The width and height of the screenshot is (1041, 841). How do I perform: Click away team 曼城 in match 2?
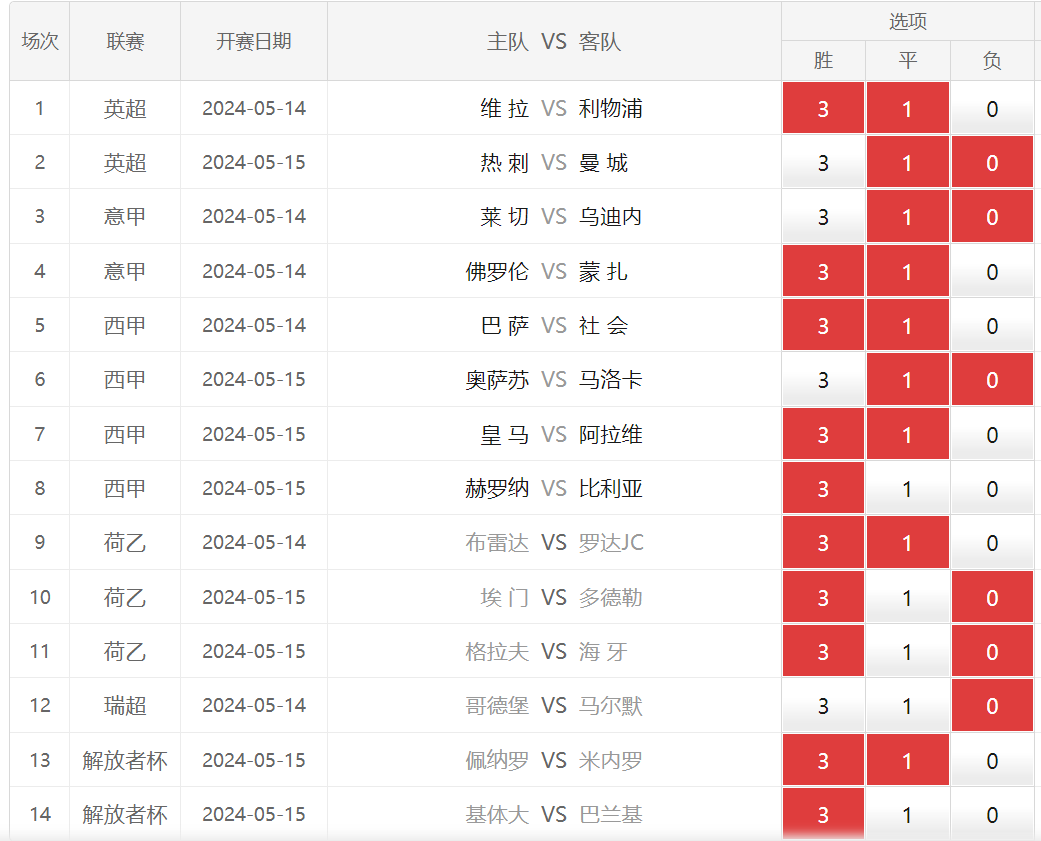[x=603, y=163]
